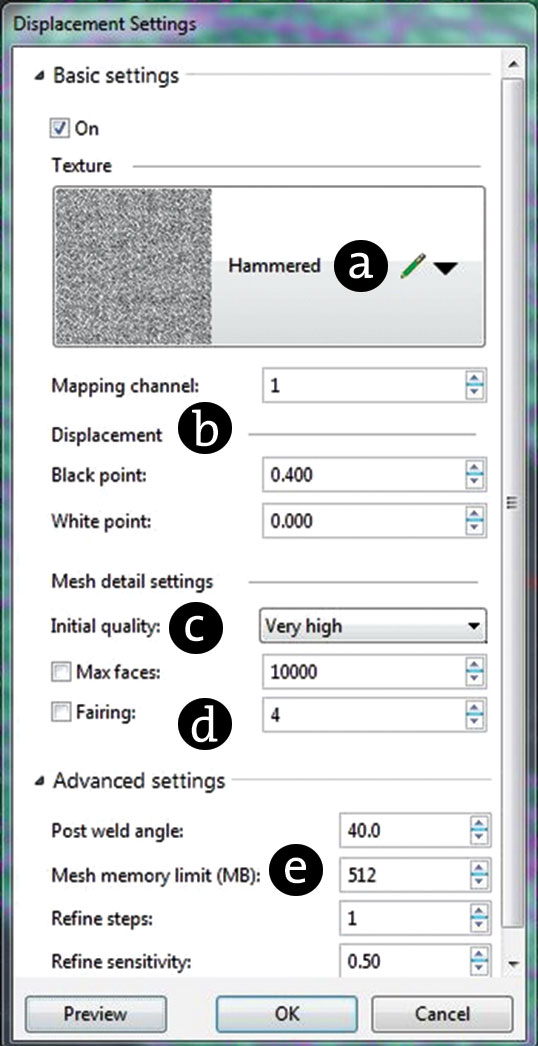Decrease Black point with down spinner
The width and height of the screenshot is (538, 1046).
tap(475, 482)
